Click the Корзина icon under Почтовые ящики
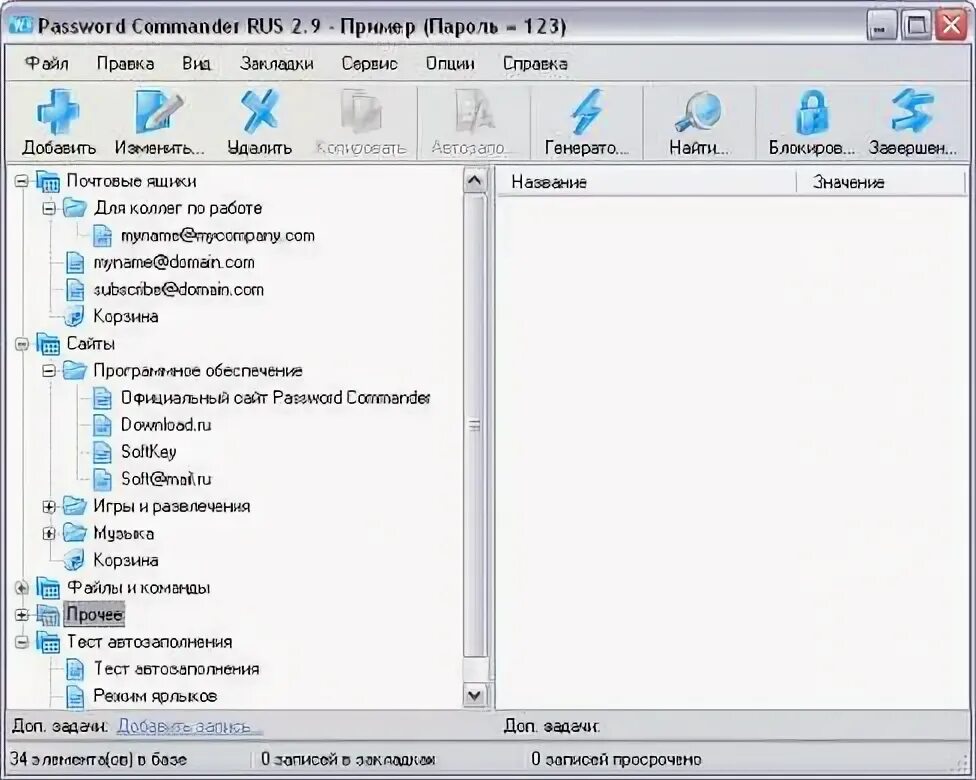The height and width of the screenshot is (780, 976). (75, 316)
